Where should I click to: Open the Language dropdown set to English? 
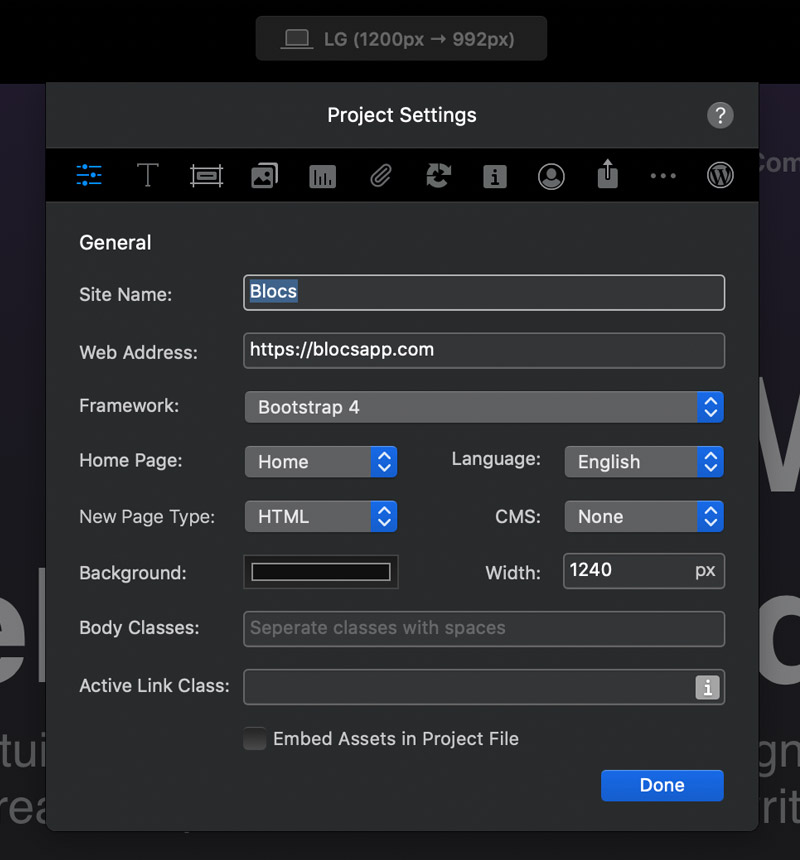tap(644, 462)
